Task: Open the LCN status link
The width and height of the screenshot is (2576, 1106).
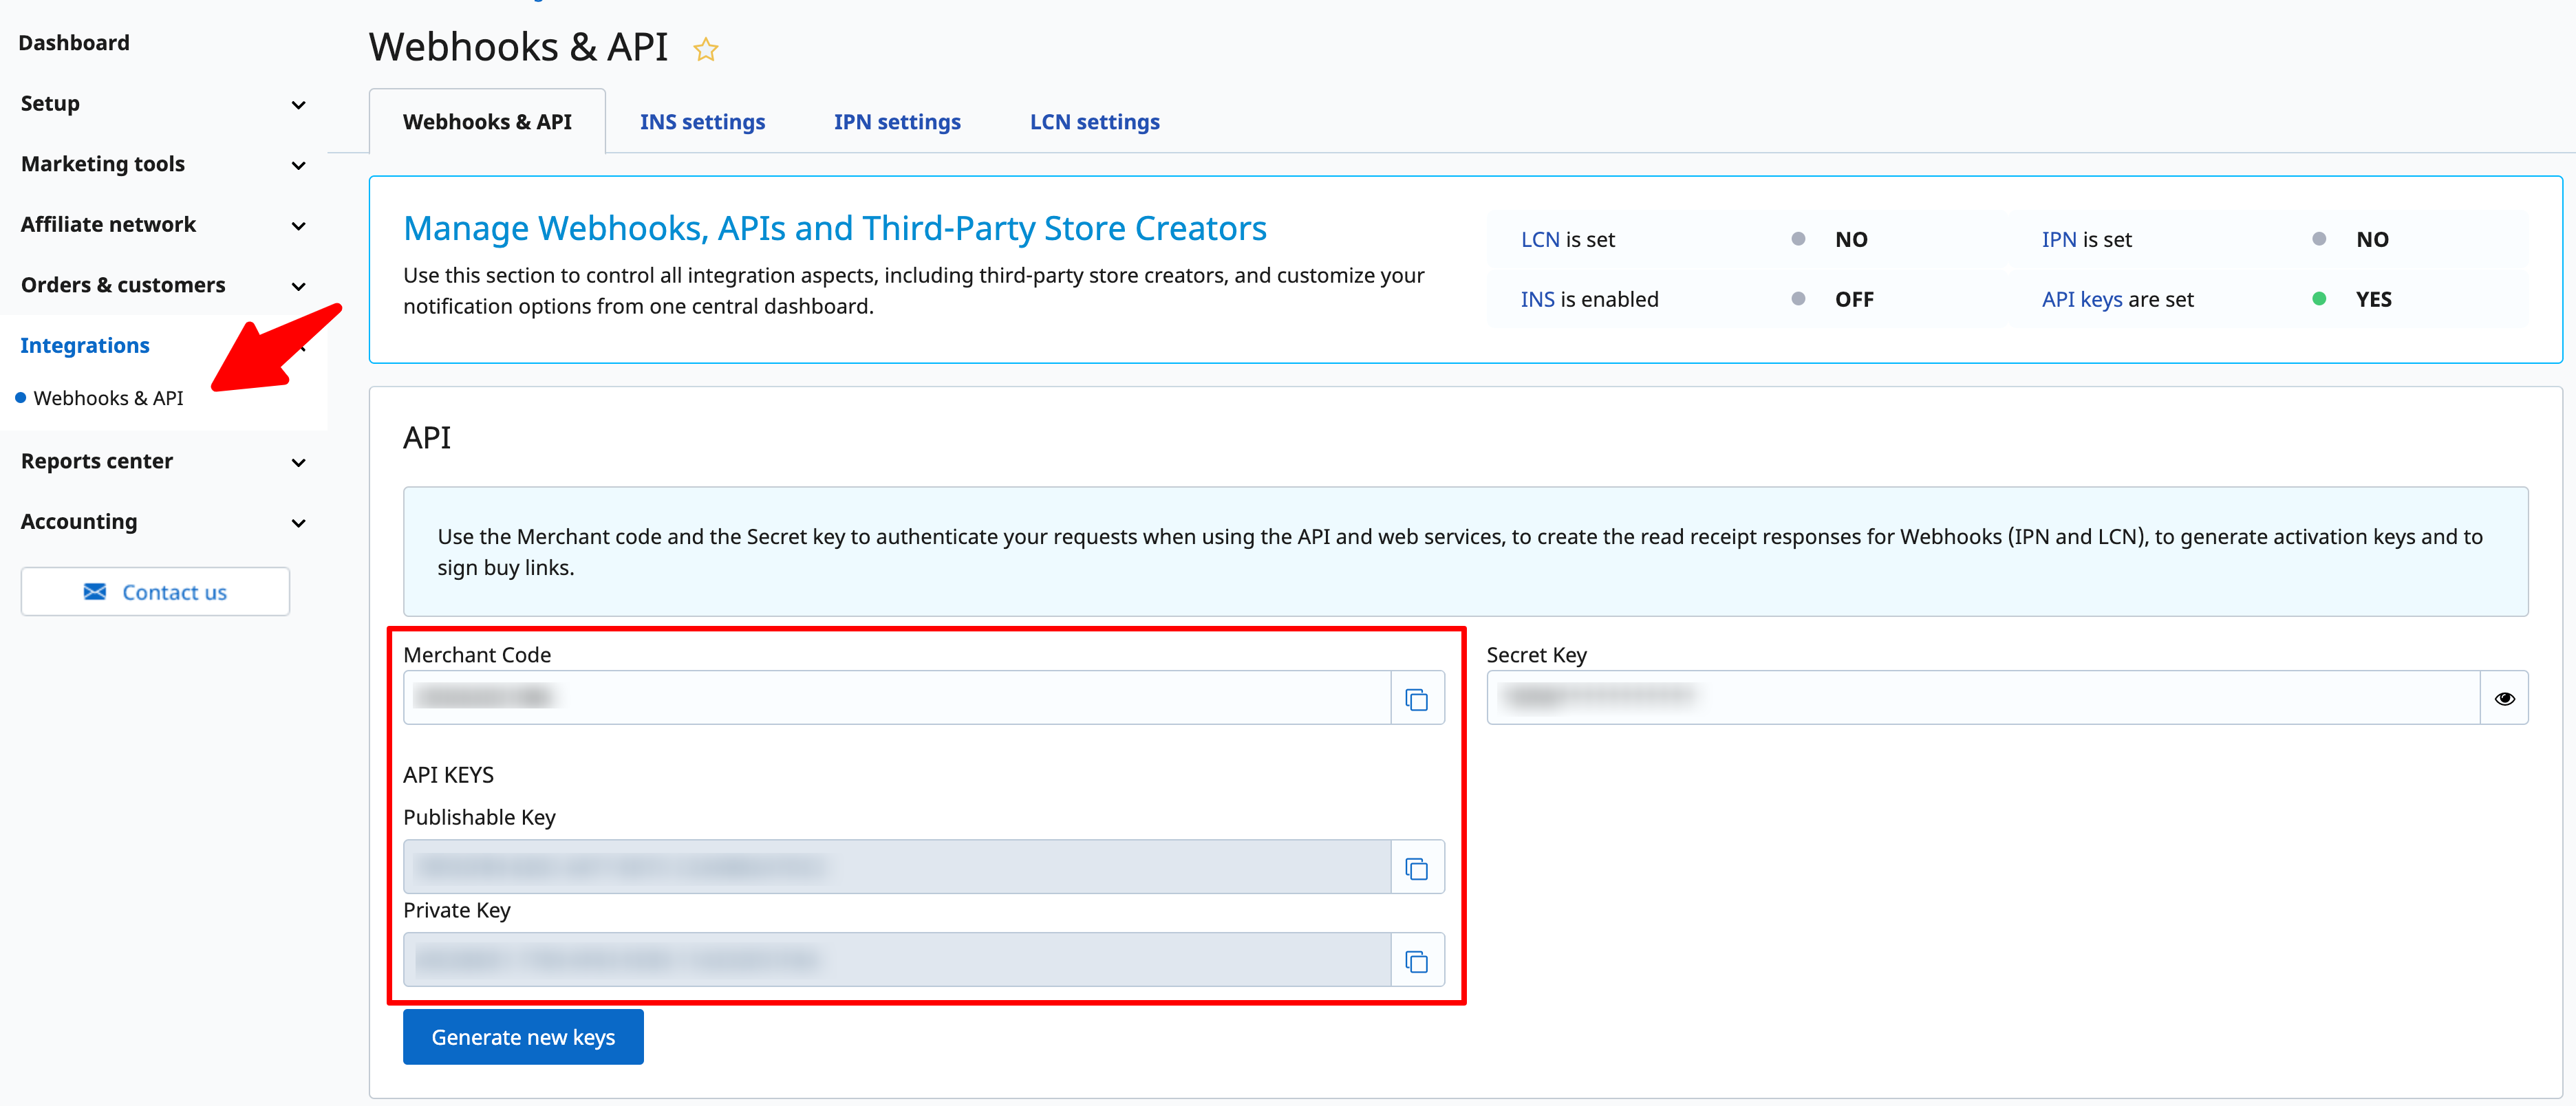Action: coord(1539,240)
